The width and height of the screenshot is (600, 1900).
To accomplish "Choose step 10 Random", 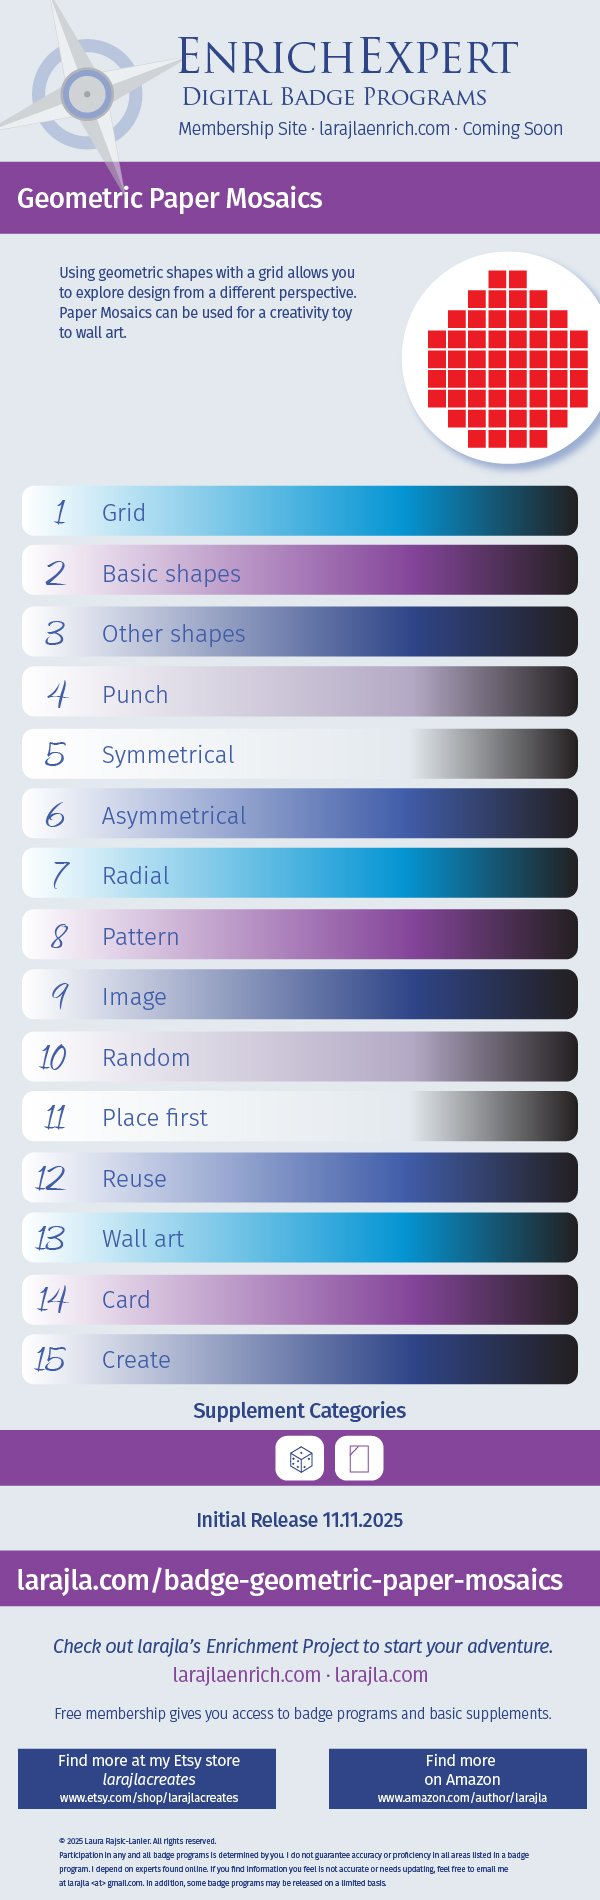I will tap(300, 1056).
